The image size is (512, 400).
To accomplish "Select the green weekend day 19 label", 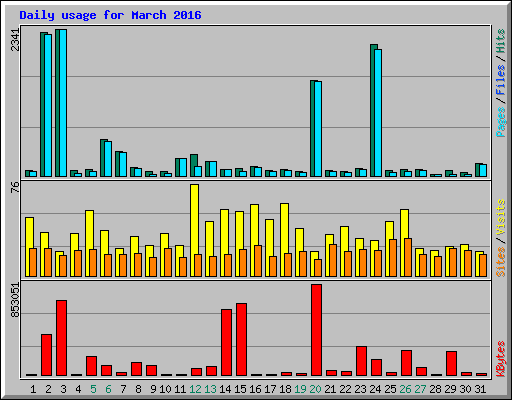I will (300, 389).
